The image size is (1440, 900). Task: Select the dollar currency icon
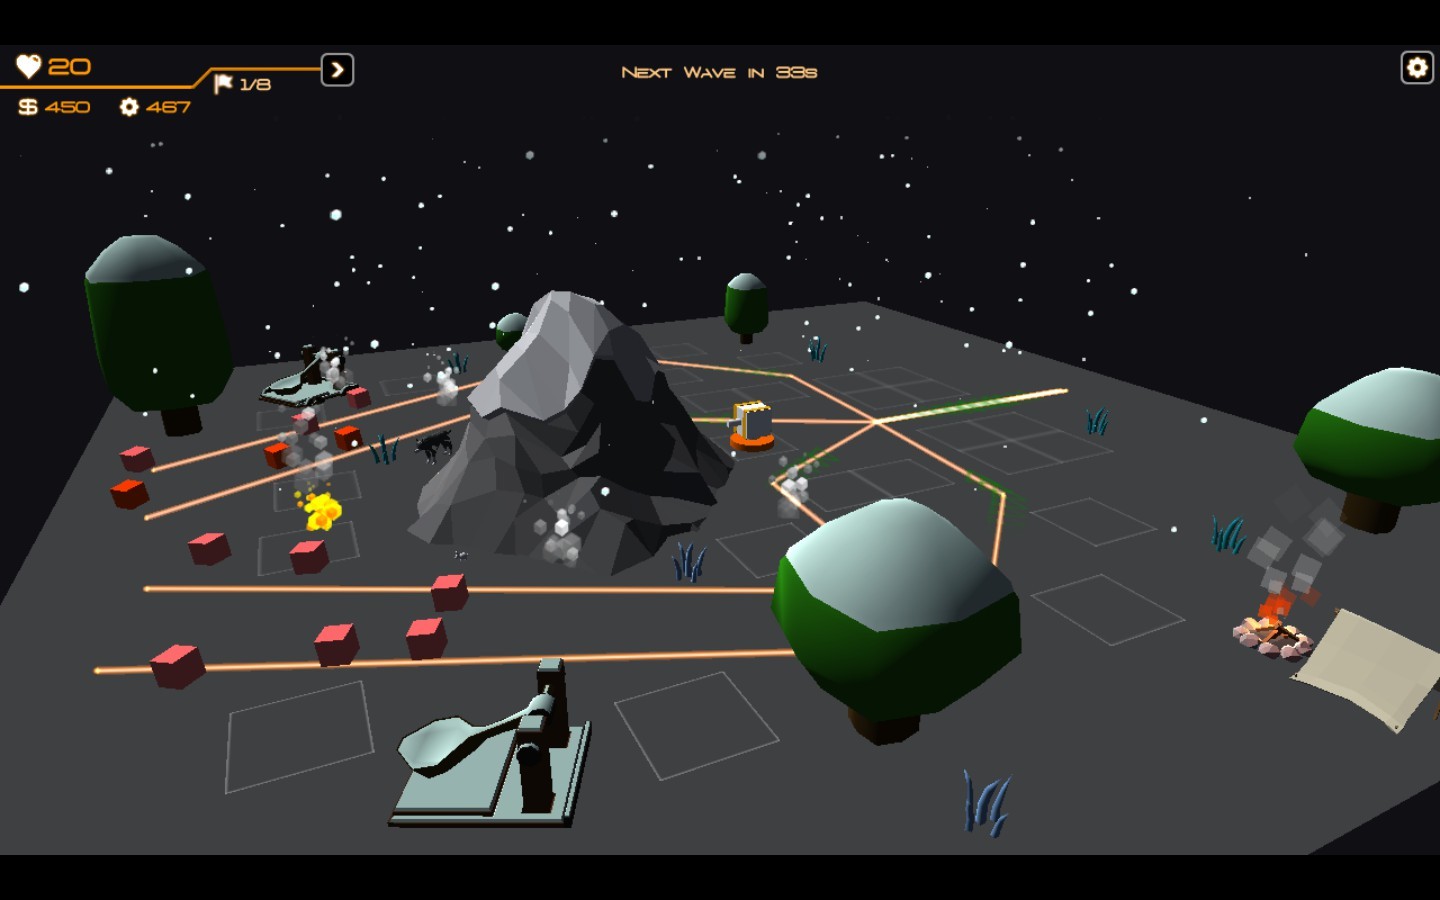coord(26,106)
